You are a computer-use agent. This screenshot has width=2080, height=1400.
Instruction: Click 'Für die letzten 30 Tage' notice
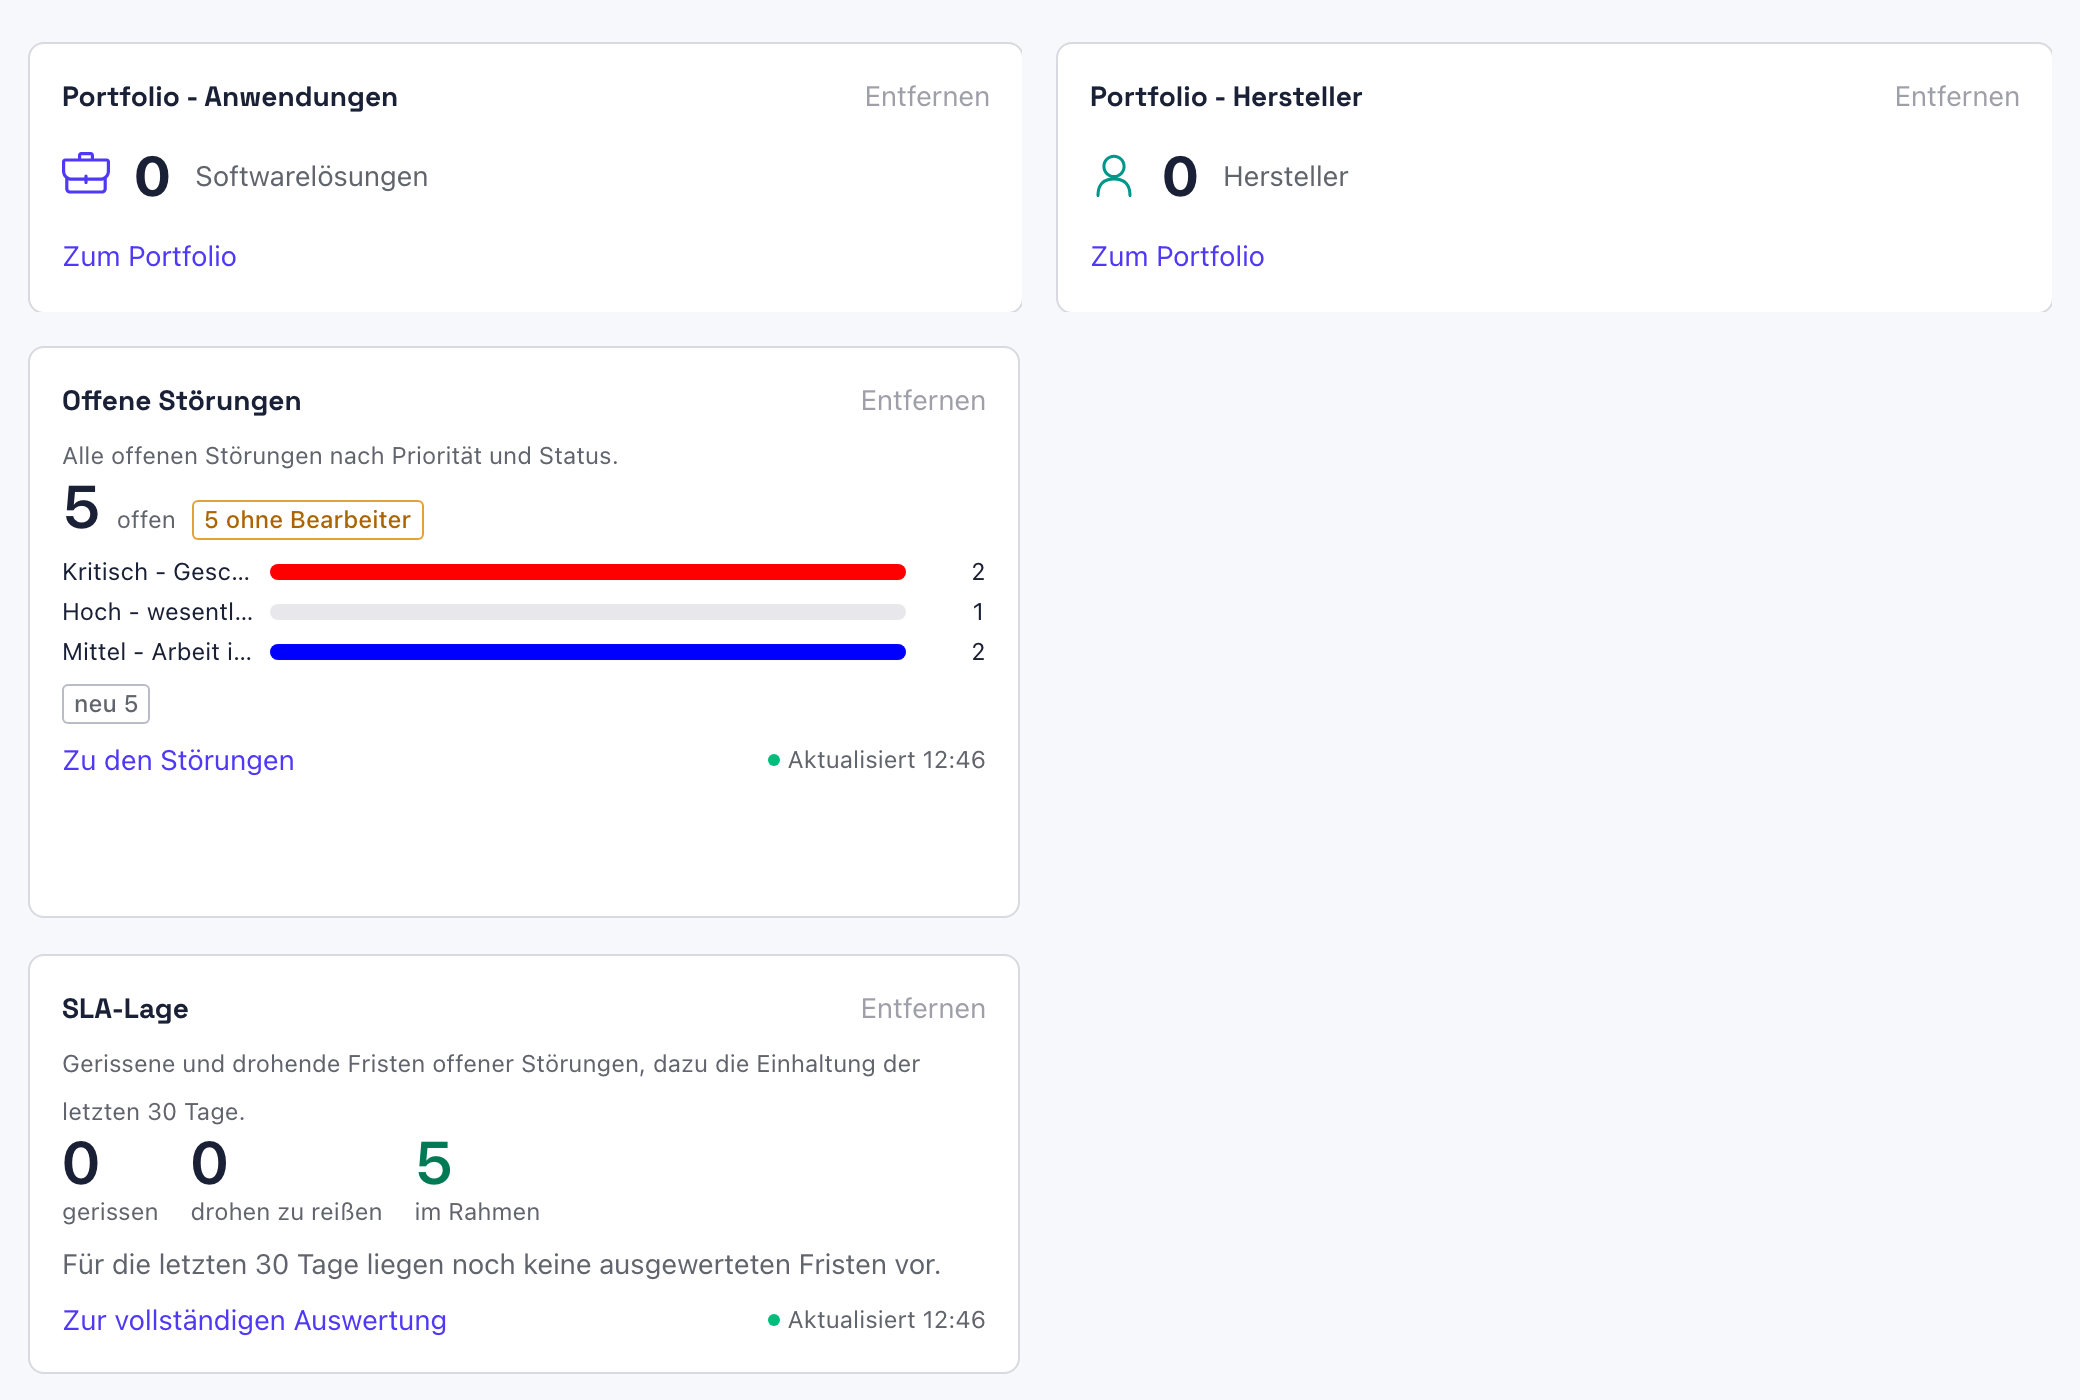(502, 1264)
